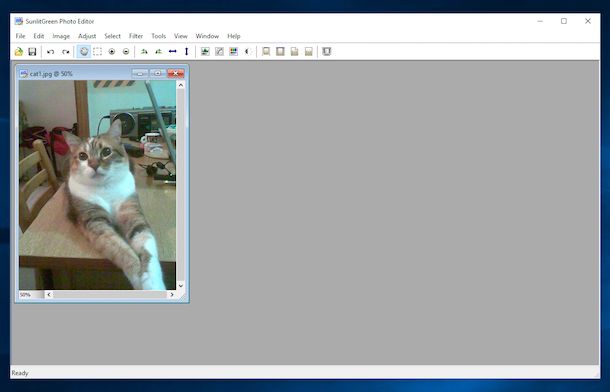
Task: Click the cat1.jpg document window icon
Action: (x=24, y=74)
